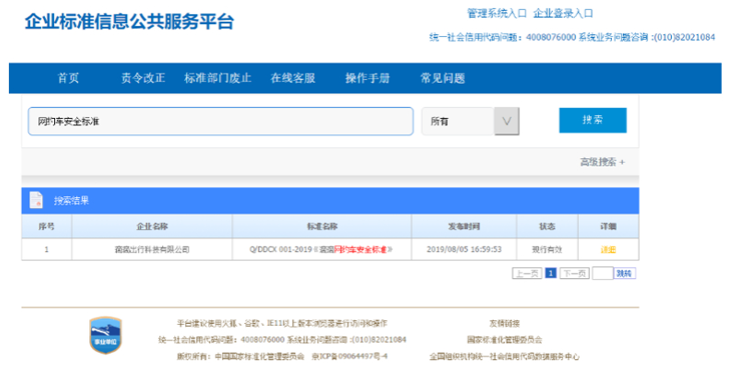This screenshot has height=381, width=732.
Task: Click the 状态 column header
Action: tap(547, 226)
